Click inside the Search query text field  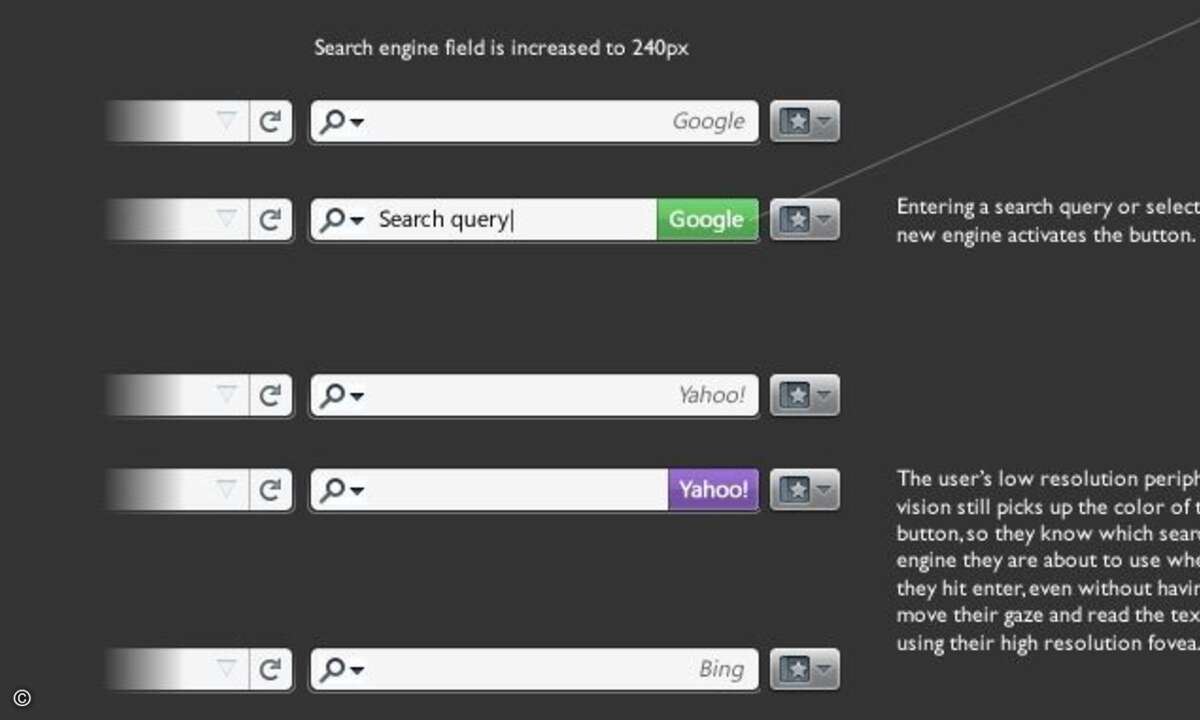484,220
